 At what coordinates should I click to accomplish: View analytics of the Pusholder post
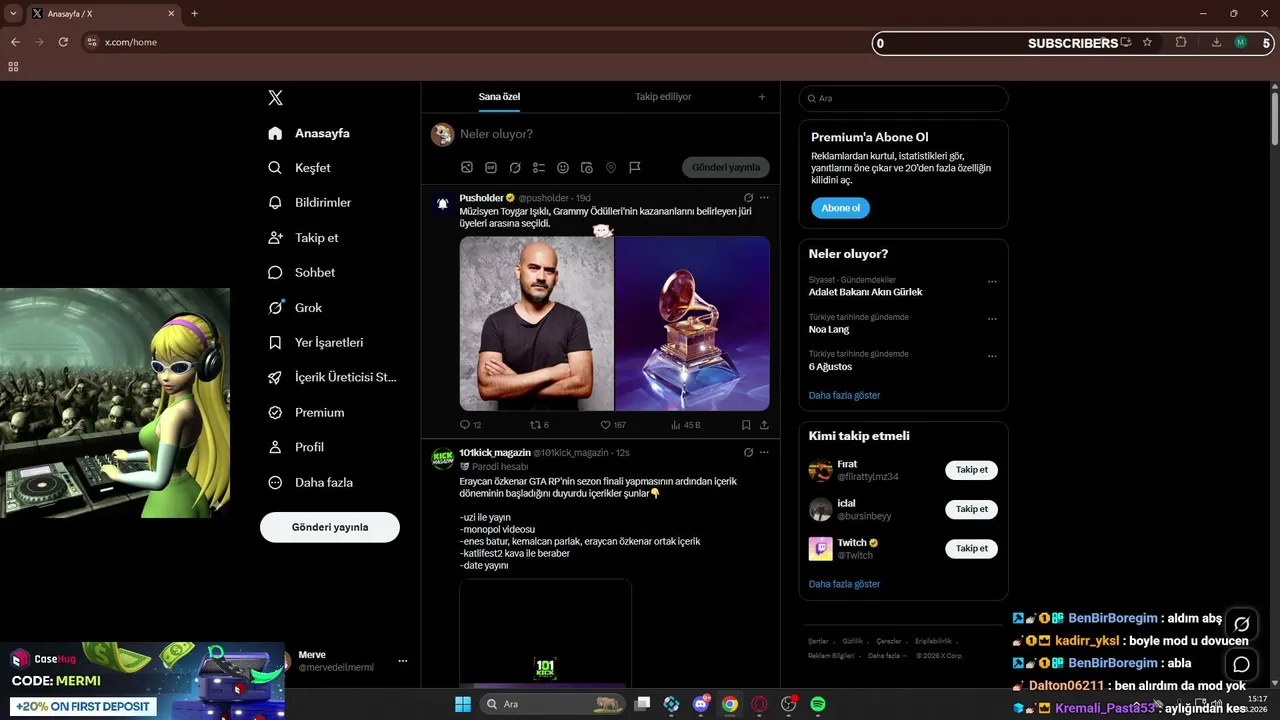click(x=685, y=425)
